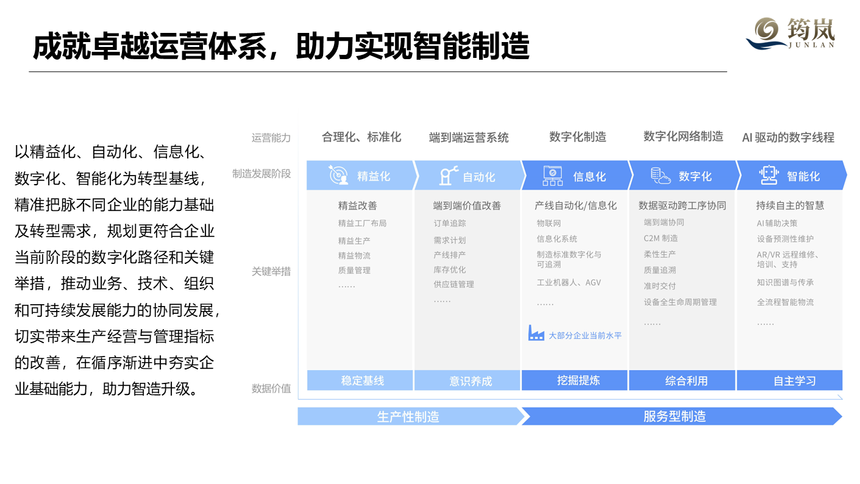Click the Junlan logo

[790, 33]
